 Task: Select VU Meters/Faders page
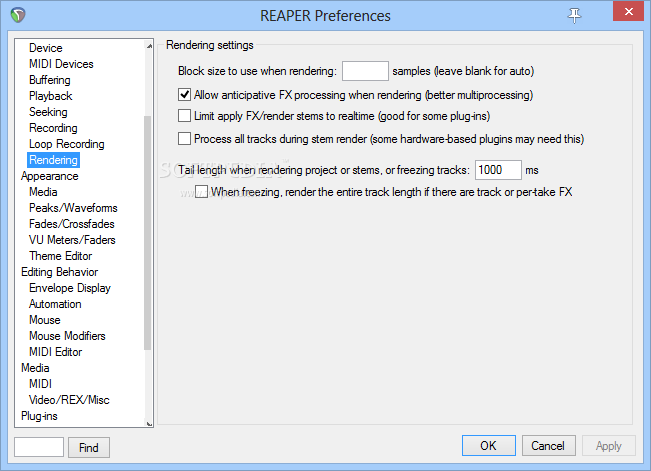point(72,240)
